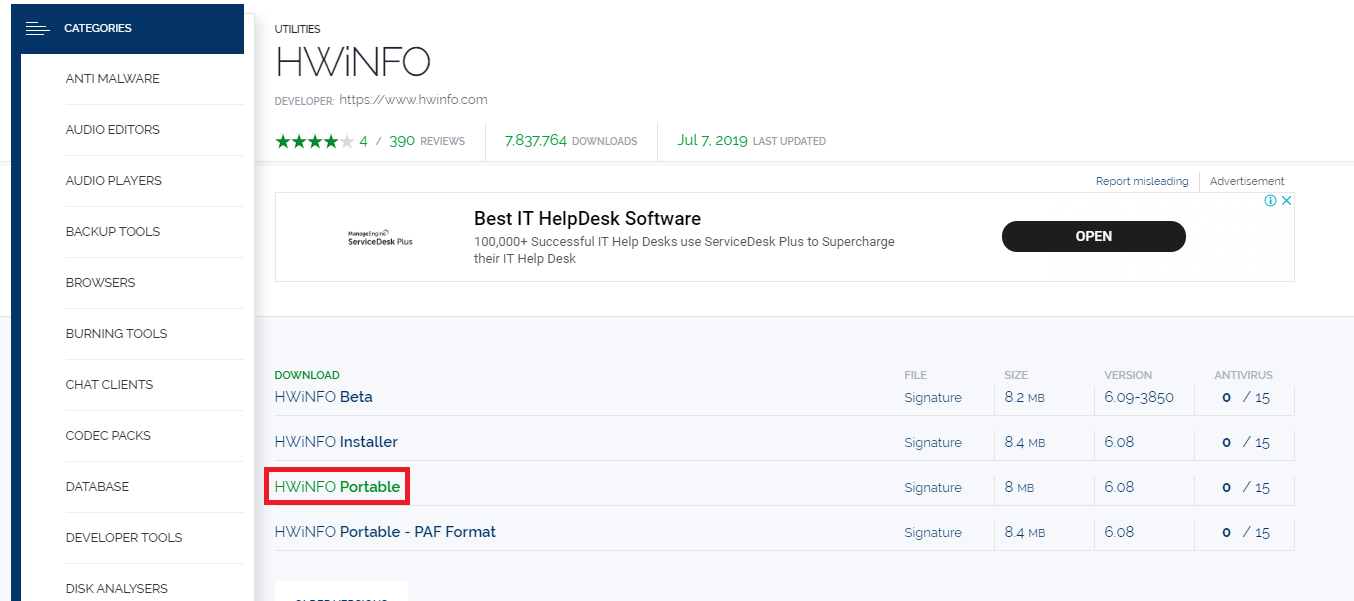Viewport: 1354px width, 601px height.
Task: Click the 6.09-3850 version text
Action: pyautogui.click(x=1139, y=397)
